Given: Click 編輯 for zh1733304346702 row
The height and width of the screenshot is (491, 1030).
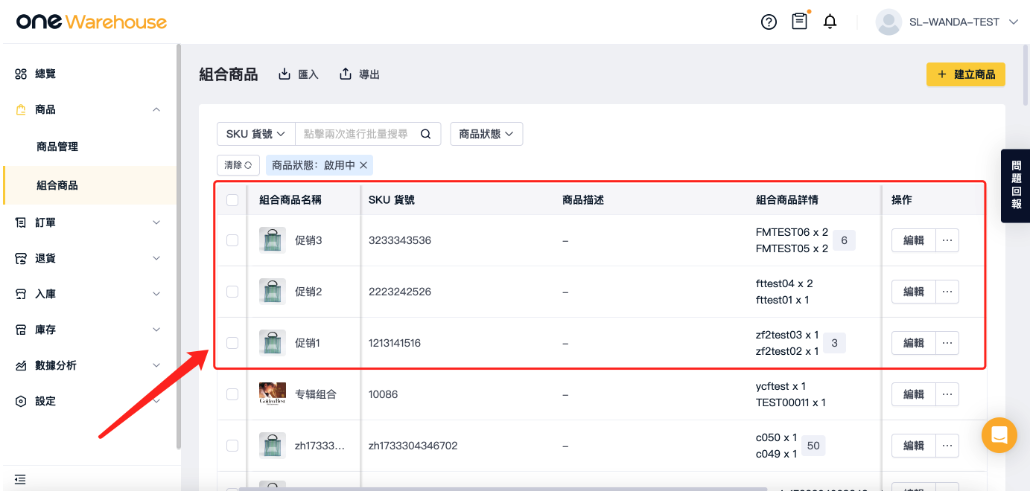Looking at the screenshot, I should (914, 446).
